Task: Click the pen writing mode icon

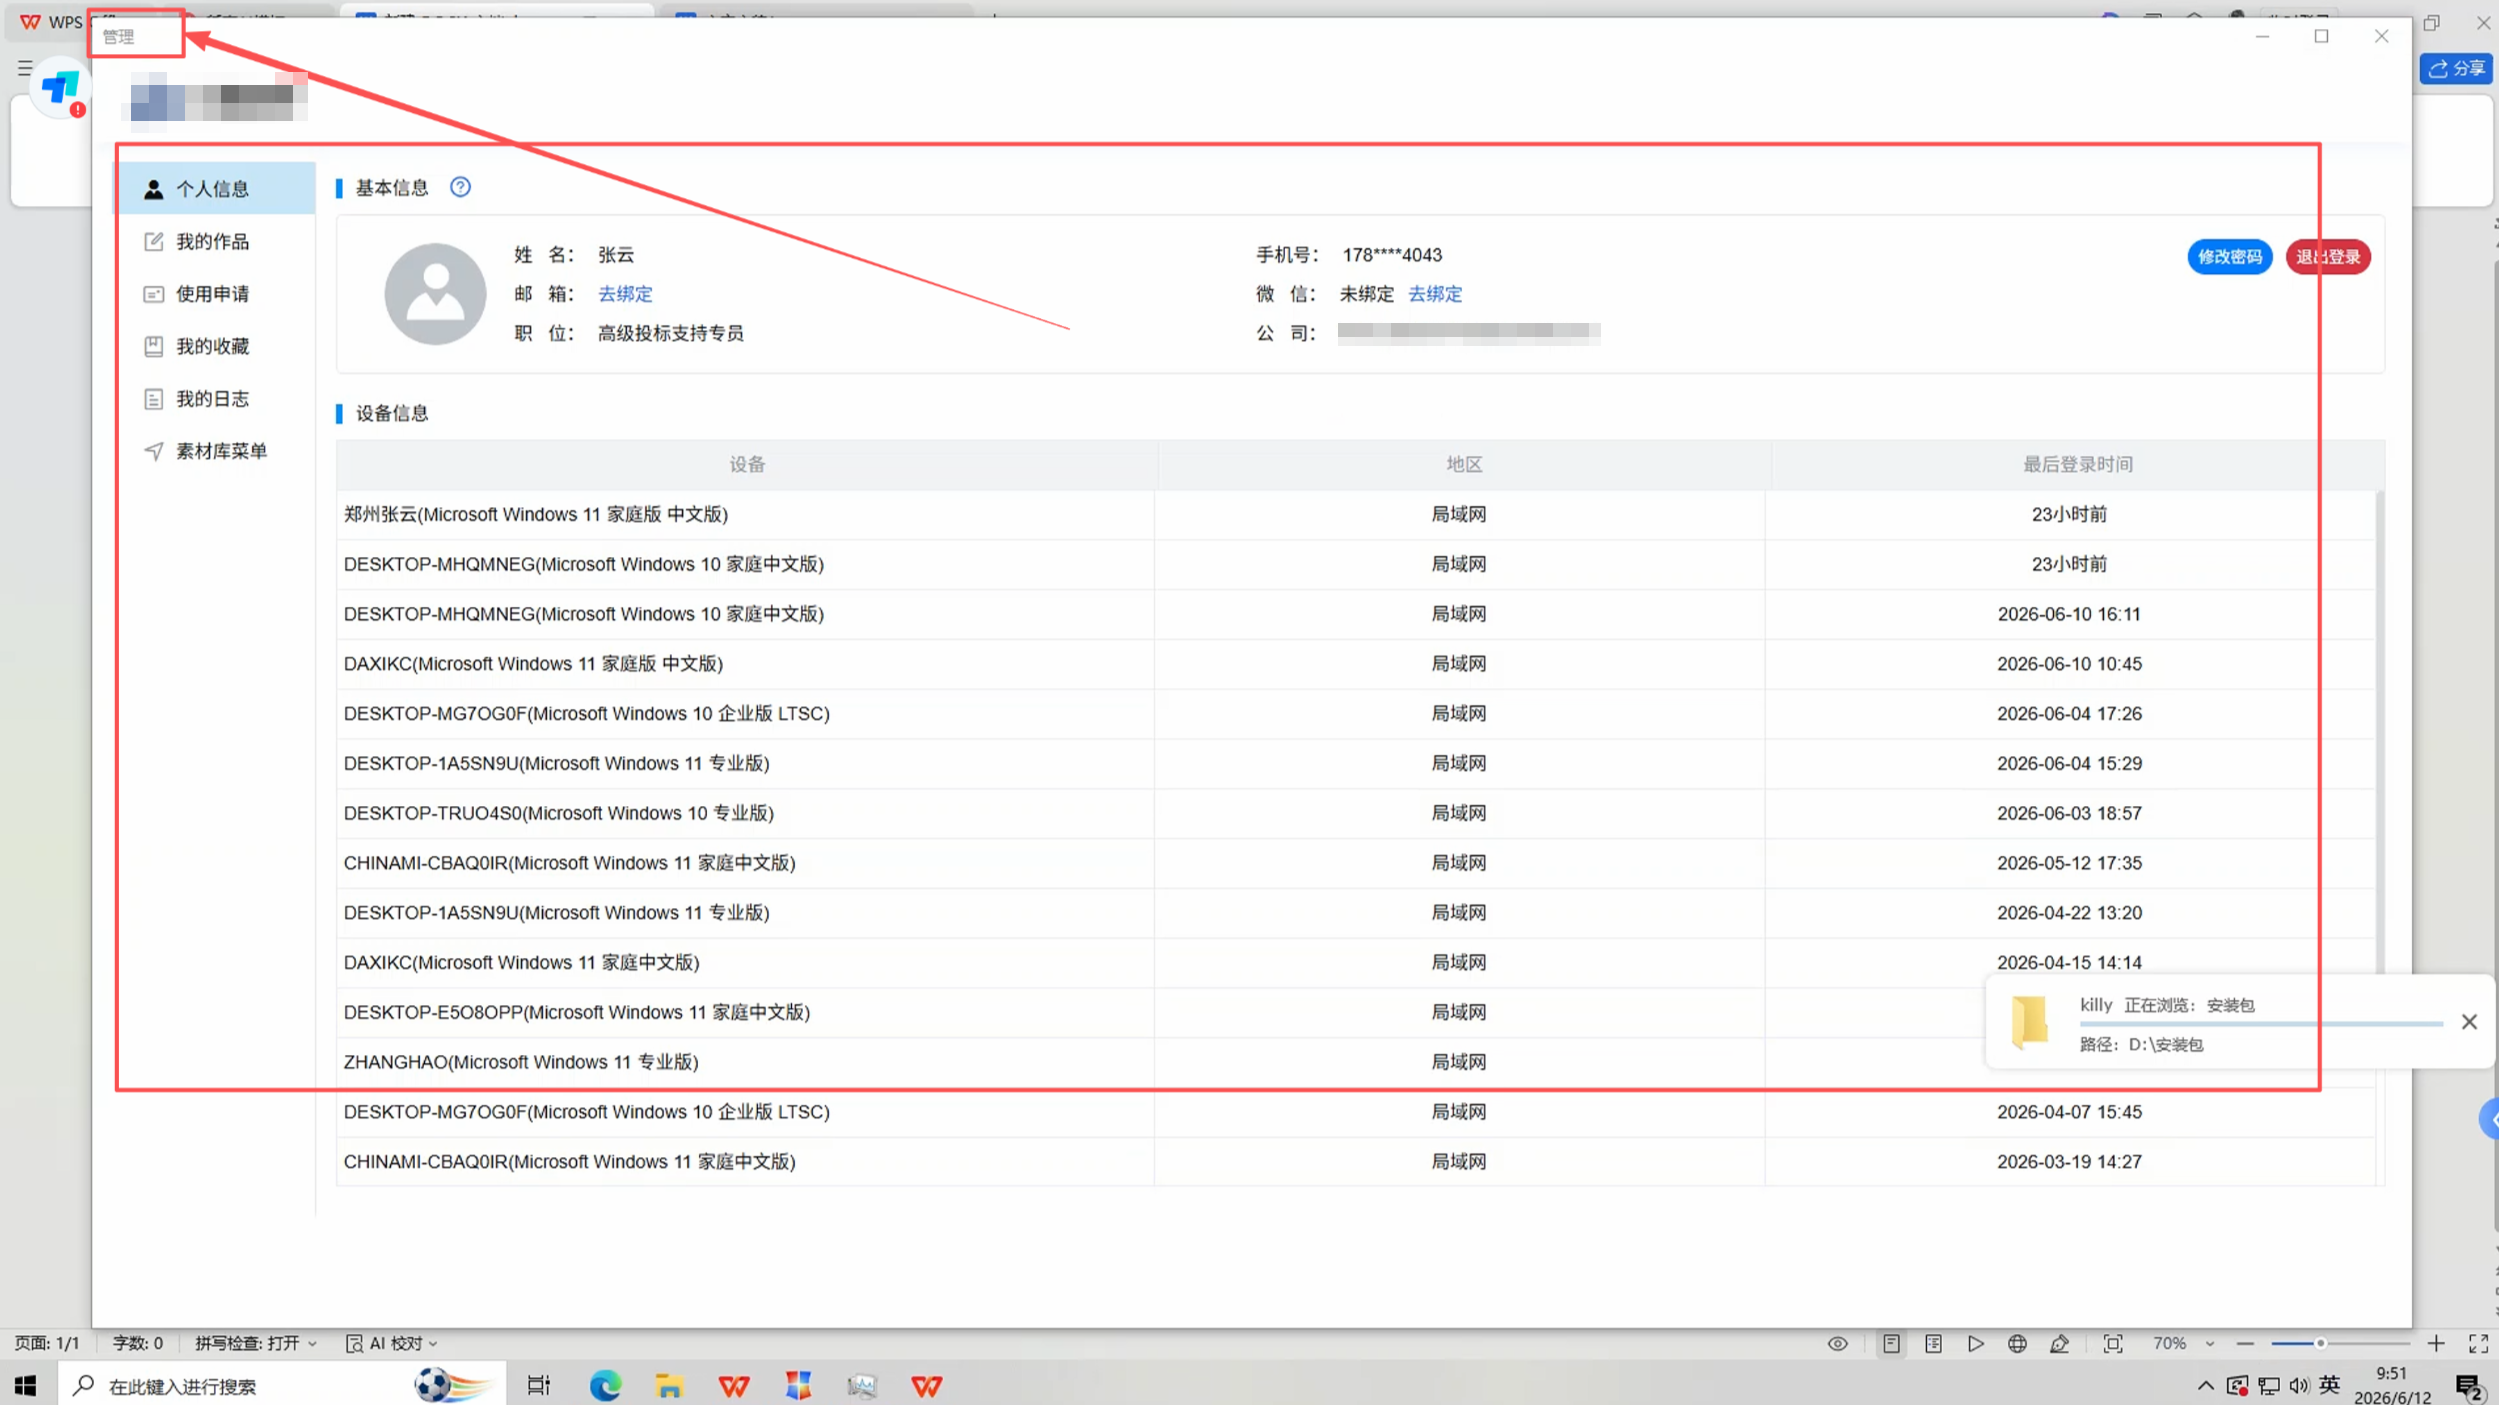Action: [x=2059, y=1343]
